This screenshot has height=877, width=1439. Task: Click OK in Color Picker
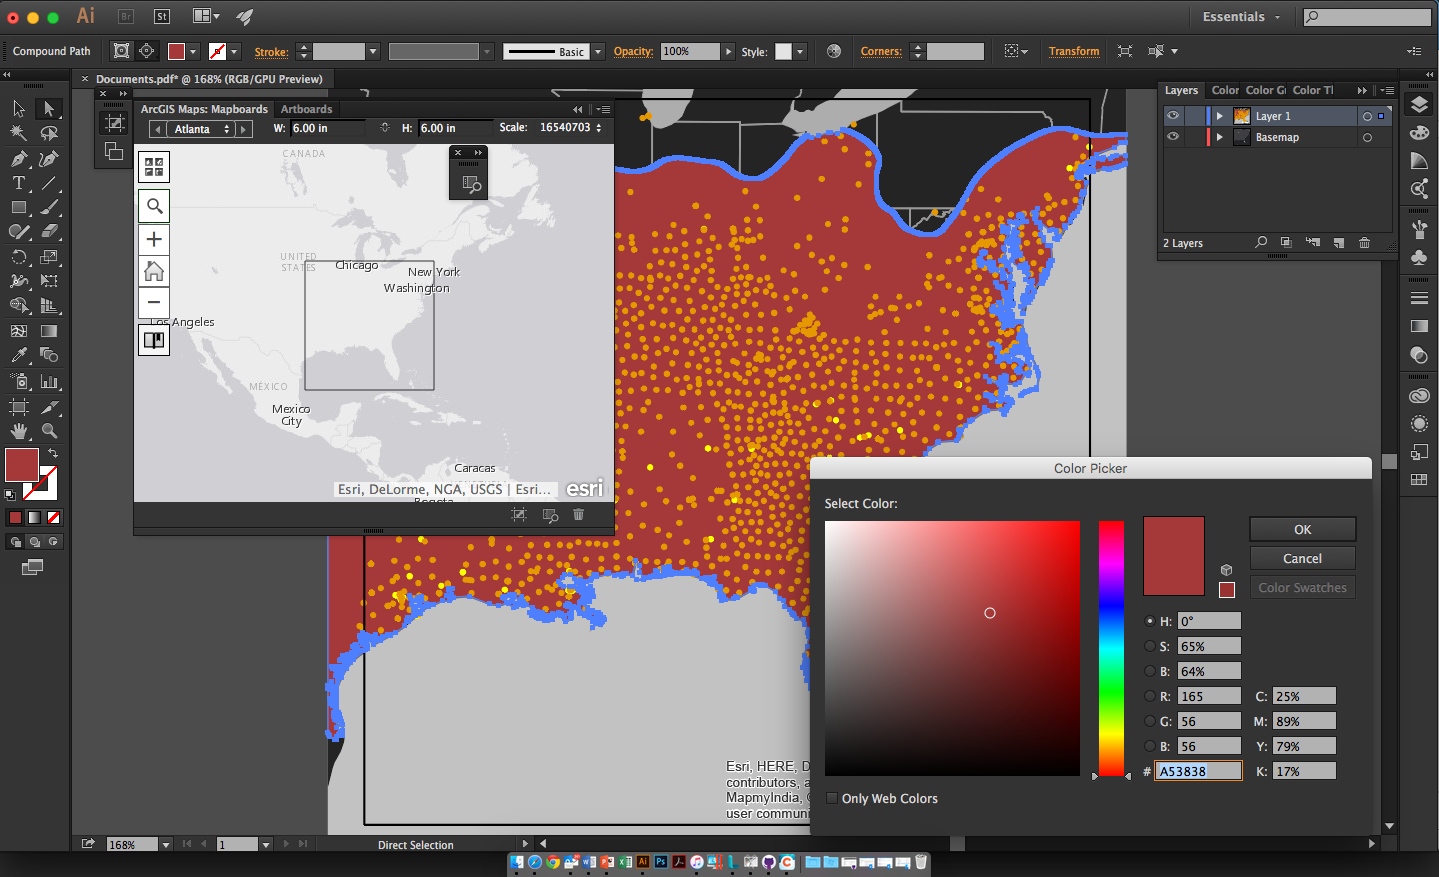pyautogui.click(x=1302, y=529)
